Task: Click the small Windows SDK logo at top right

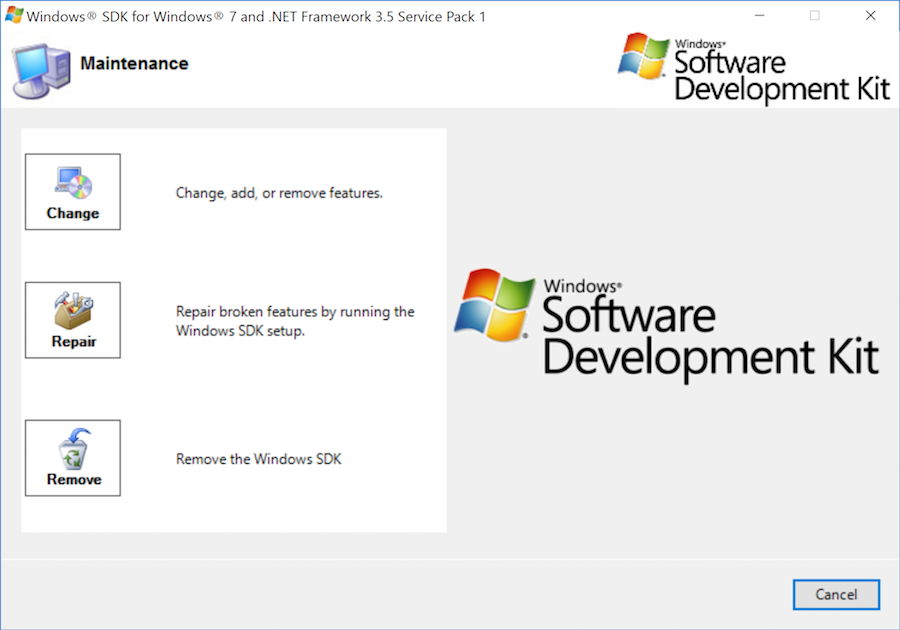Action: tap(753, 68)
